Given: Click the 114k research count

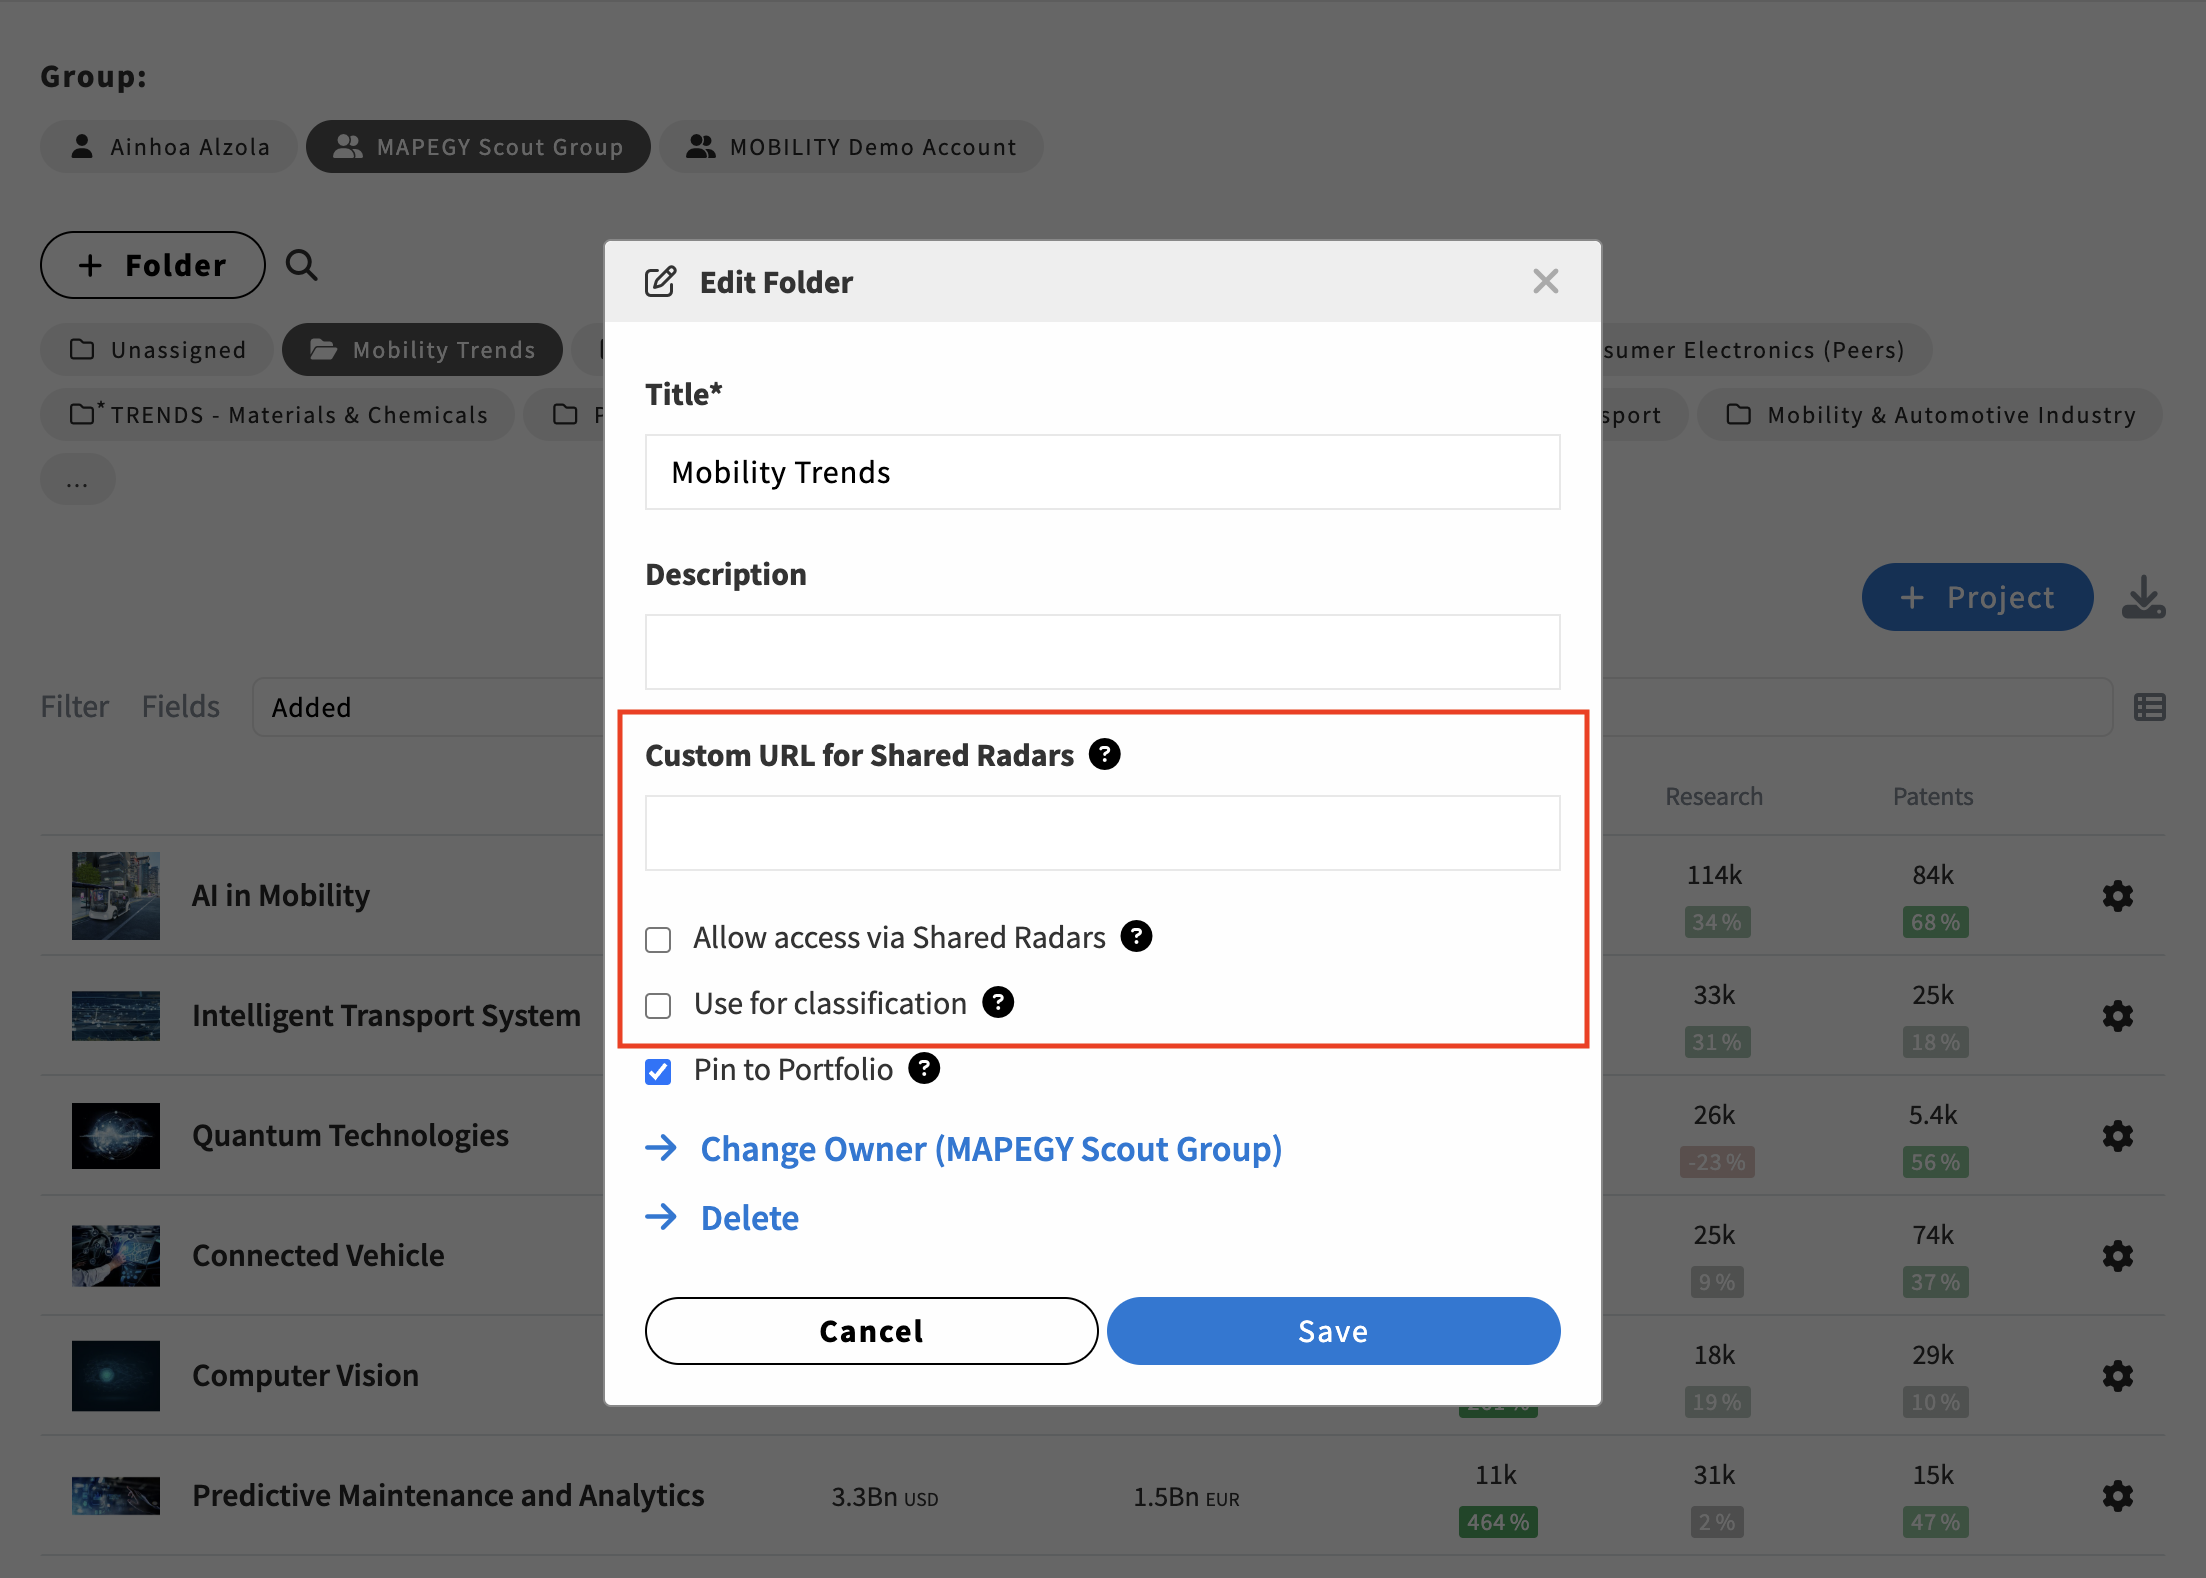Looking at the screenshot, I should [1714, 875].
